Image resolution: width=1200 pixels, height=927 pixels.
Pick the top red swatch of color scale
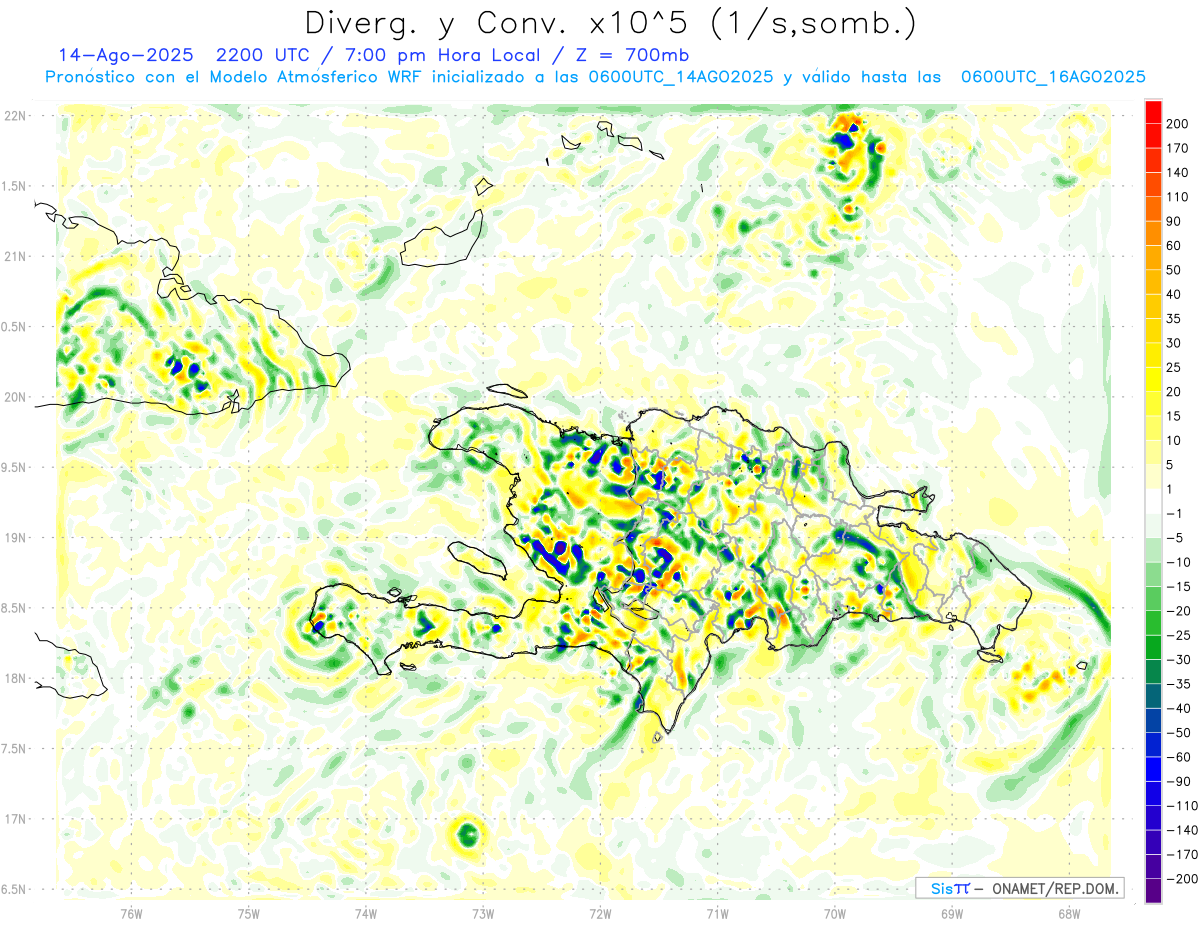pyautogui.click(x=1154, y=110)
